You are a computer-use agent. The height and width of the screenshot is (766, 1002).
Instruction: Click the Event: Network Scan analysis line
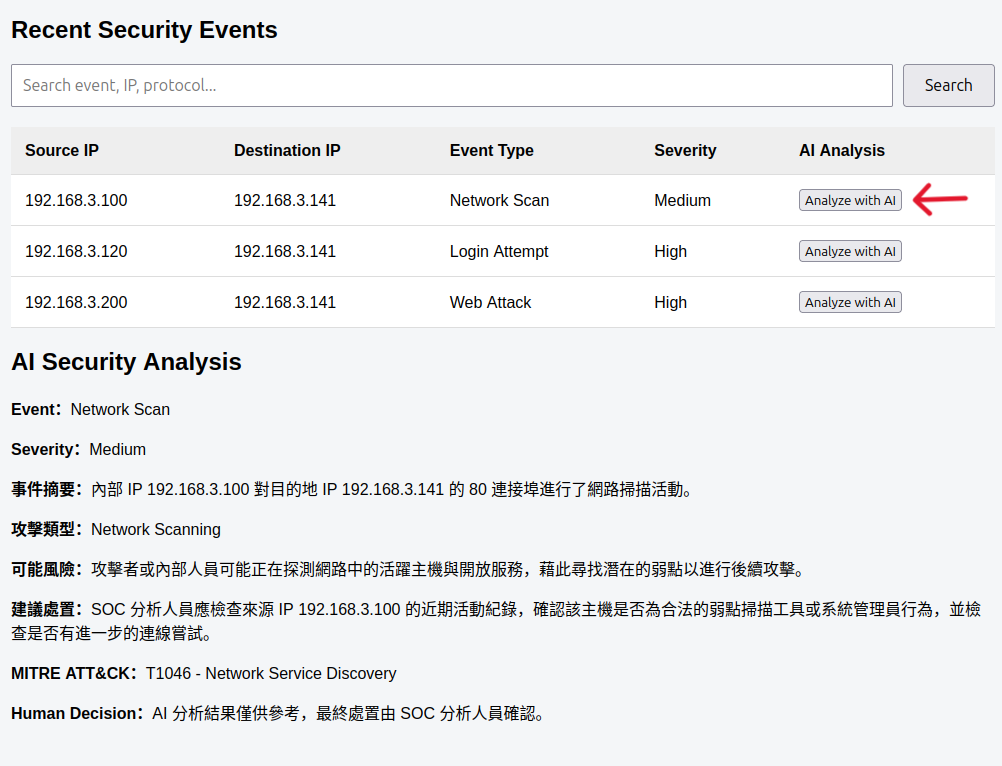[91, 409]
